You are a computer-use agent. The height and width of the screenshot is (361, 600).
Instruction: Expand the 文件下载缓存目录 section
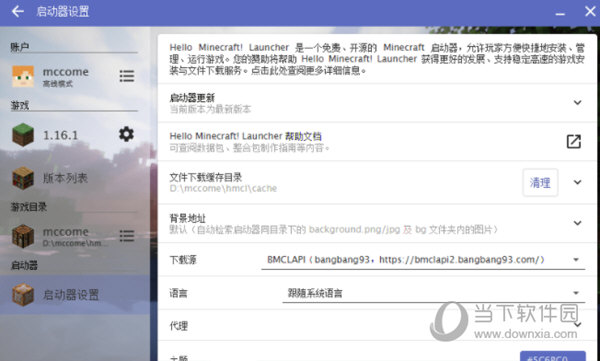[x=577, y=182]
